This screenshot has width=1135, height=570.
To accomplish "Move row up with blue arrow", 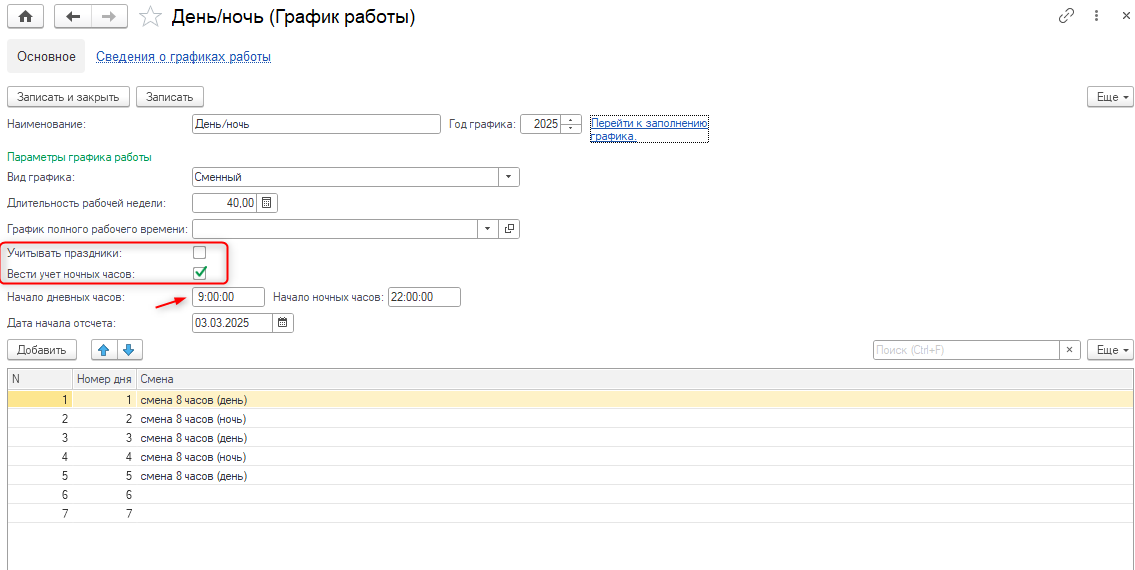I will click(x=104, y=350).
